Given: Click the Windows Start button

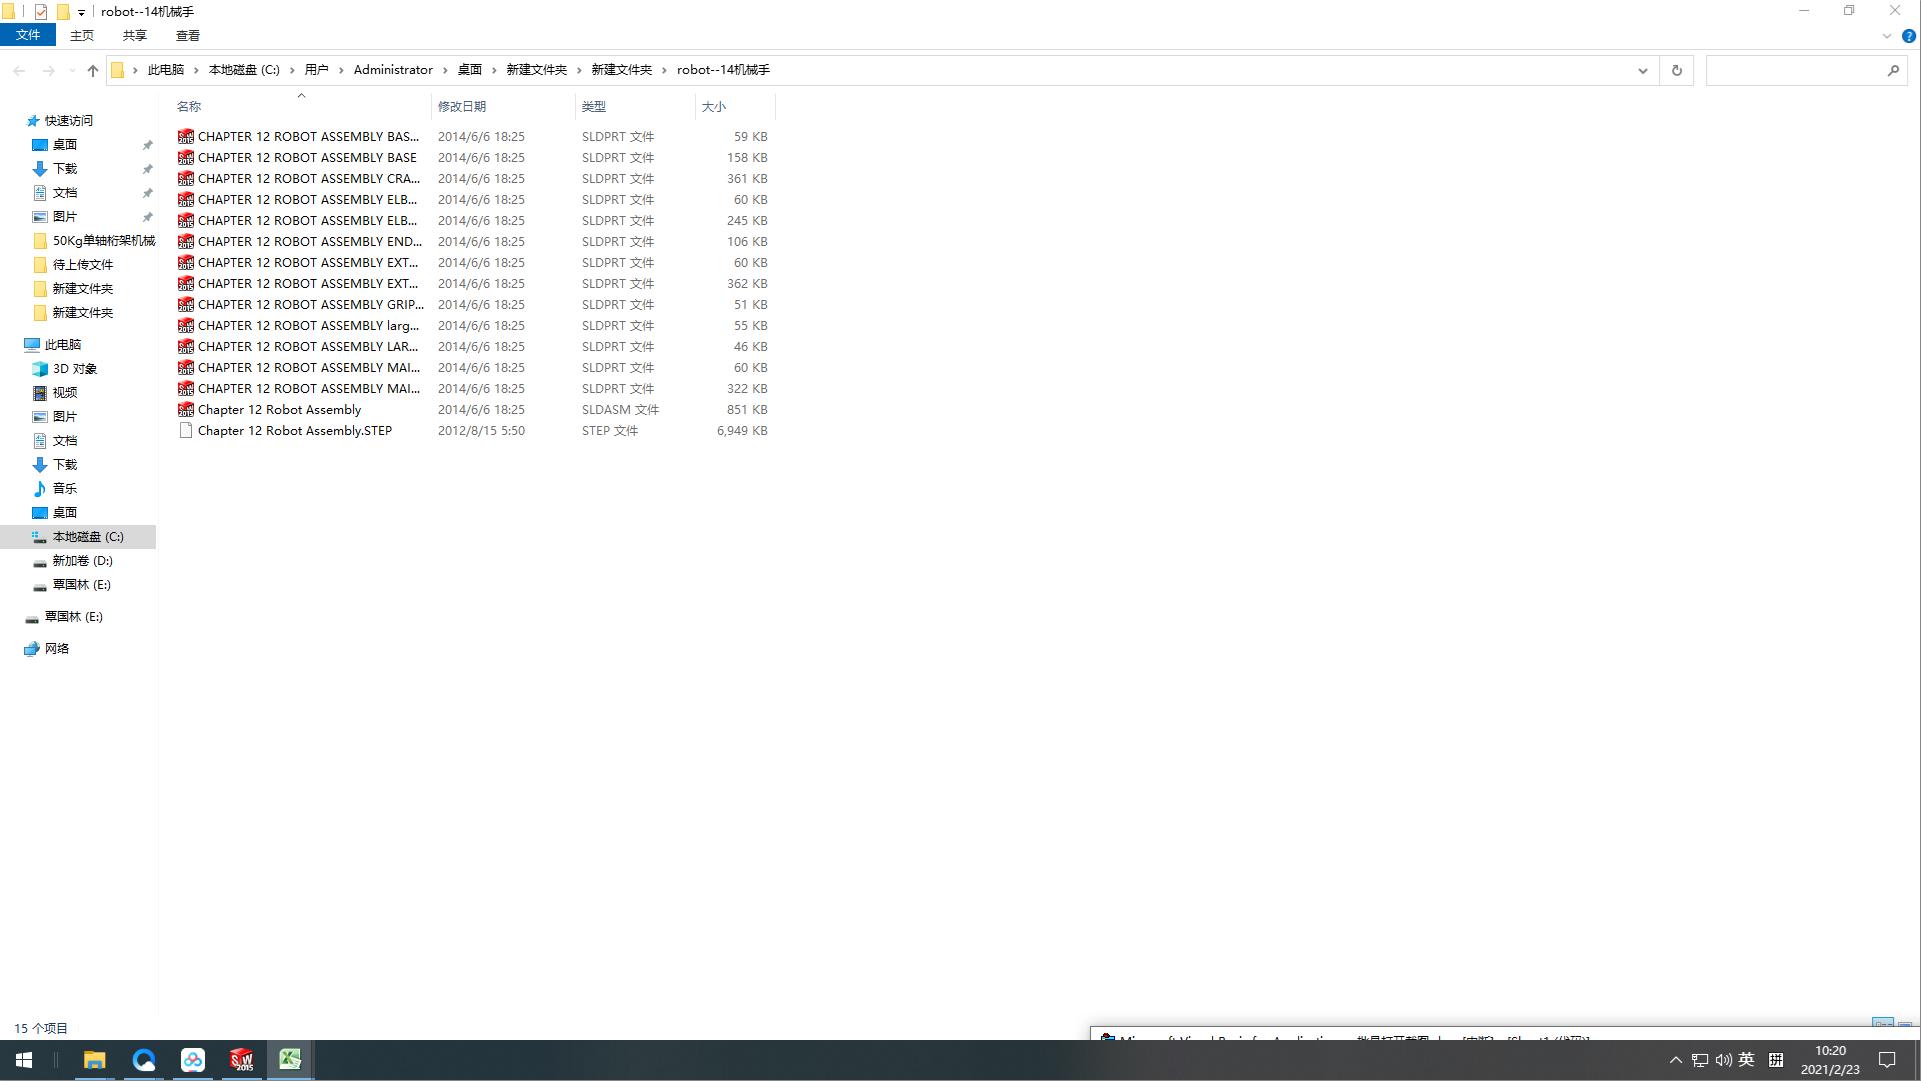Looking at the screenshot, I should pos(22,1060).
